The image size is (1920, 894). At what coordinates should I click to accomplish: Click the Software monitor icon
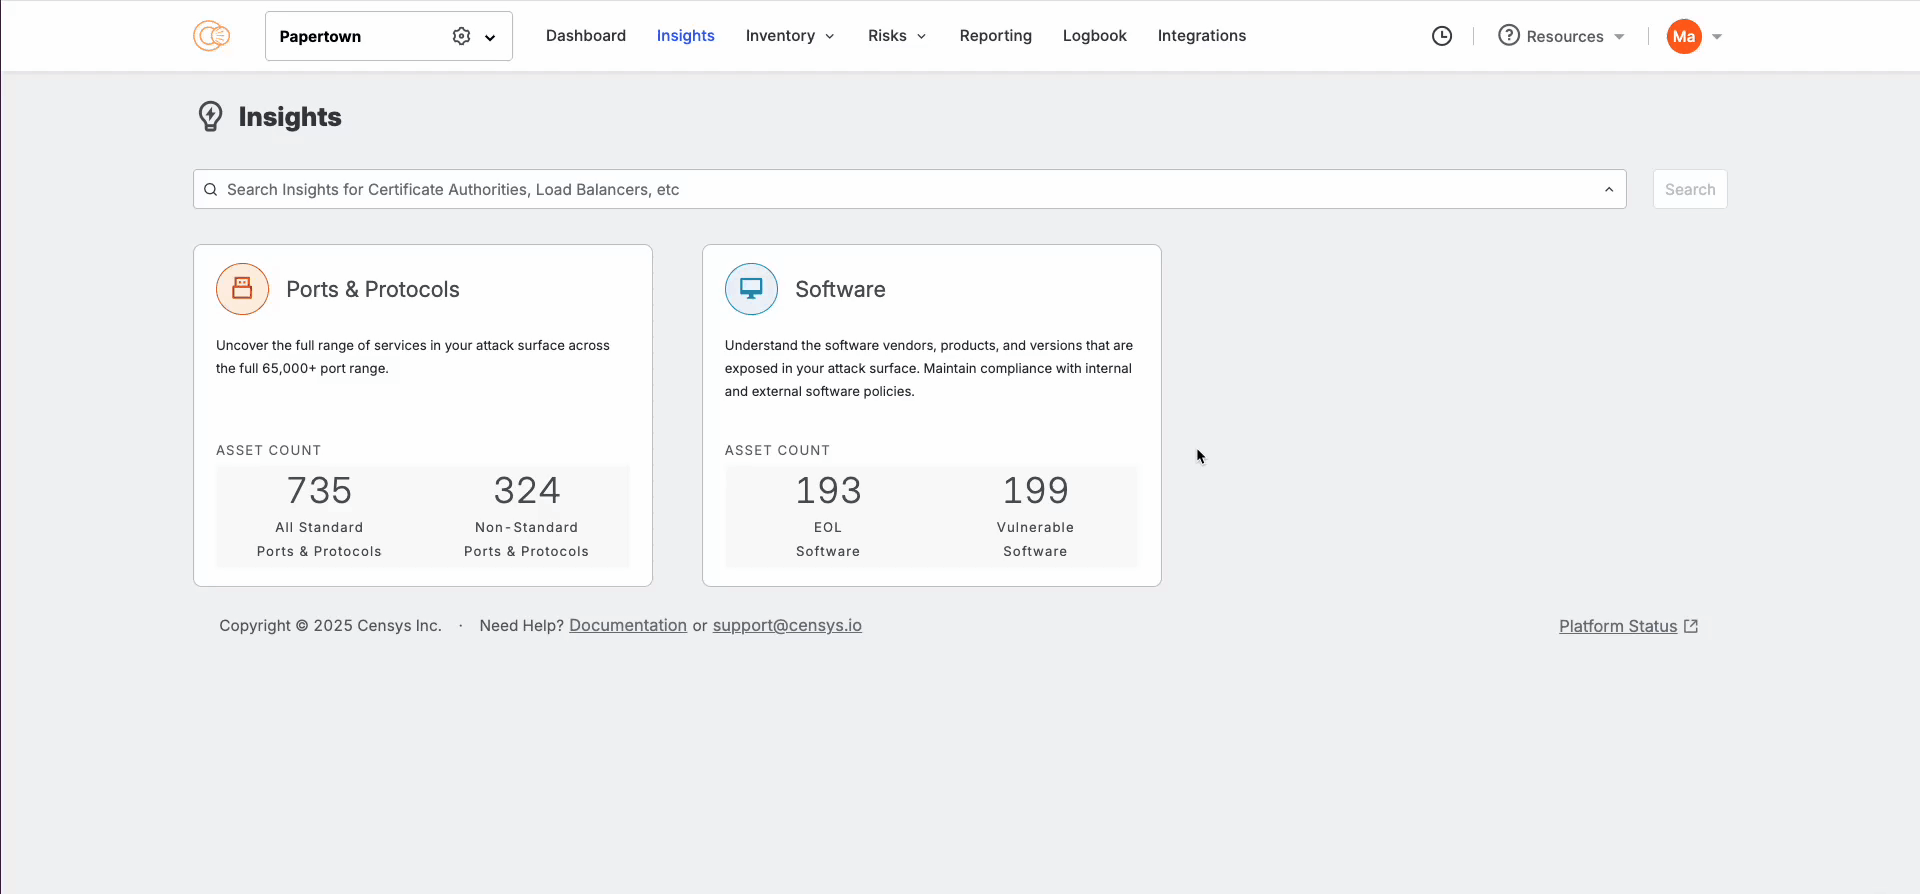tap(751, 289)
